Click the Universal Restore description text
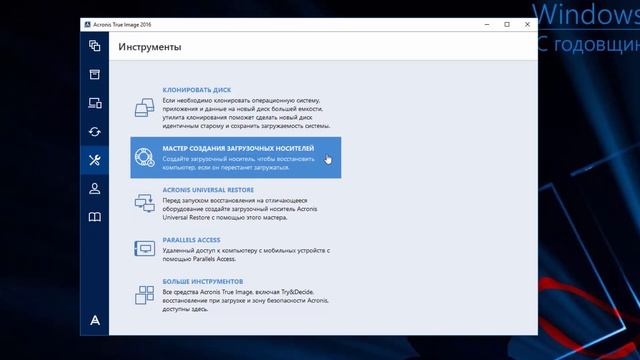The height and width of the screenshot is (360, 640). coord(240,209)
